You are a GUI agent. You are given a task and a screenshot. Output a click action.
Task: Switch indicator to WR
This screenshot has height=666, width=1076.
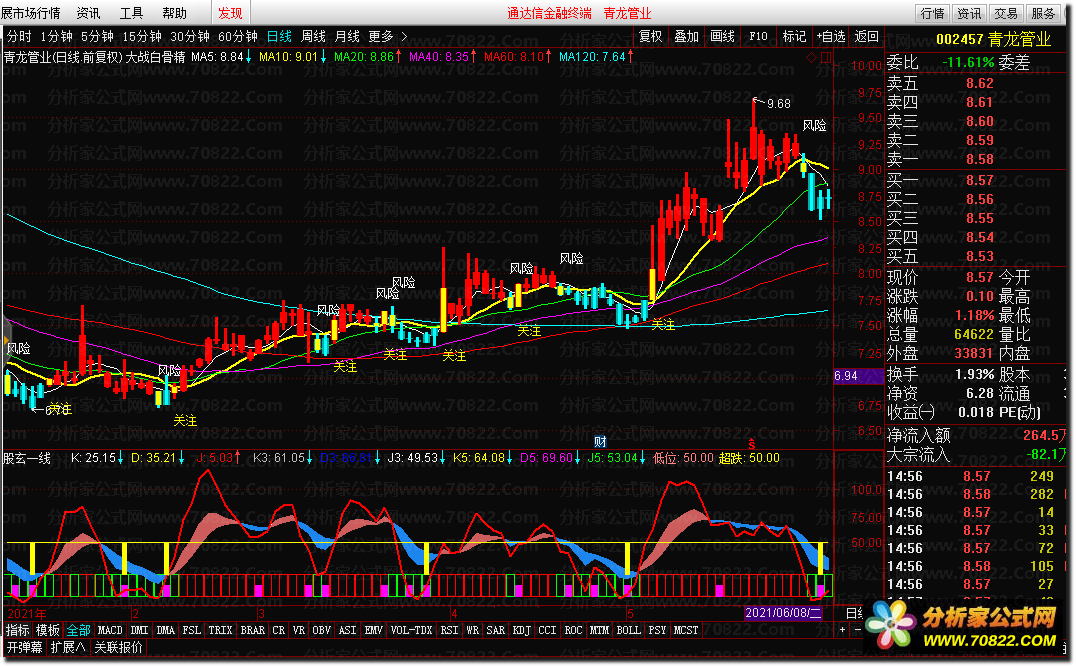coord(472,630)
